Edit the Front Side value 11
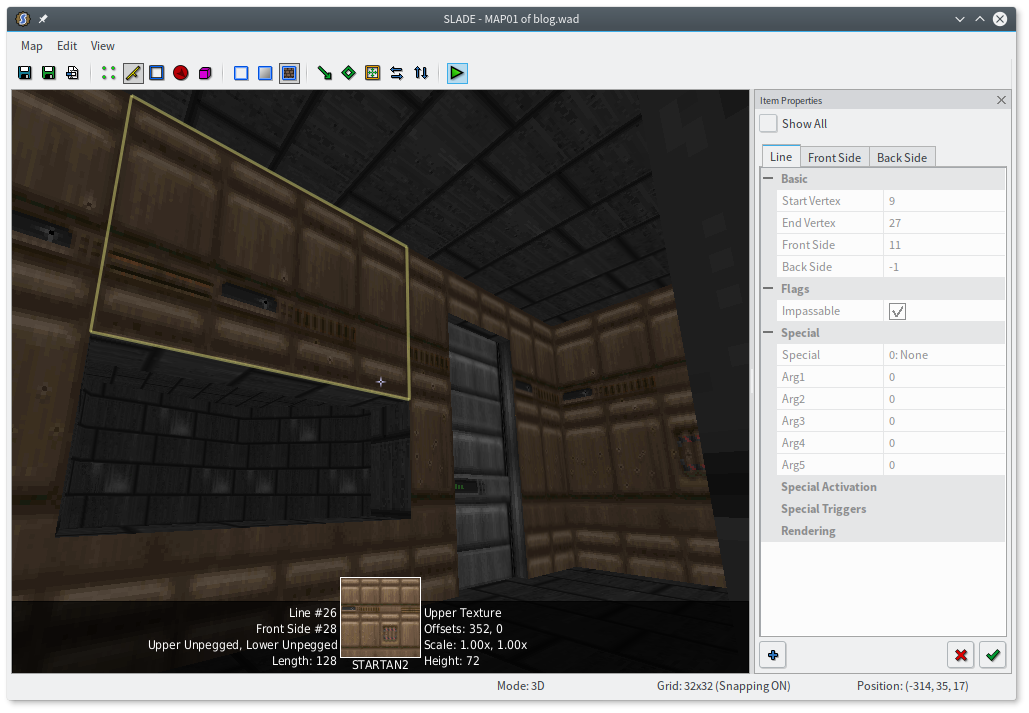Screen dimensions: 1029x713 944,245
